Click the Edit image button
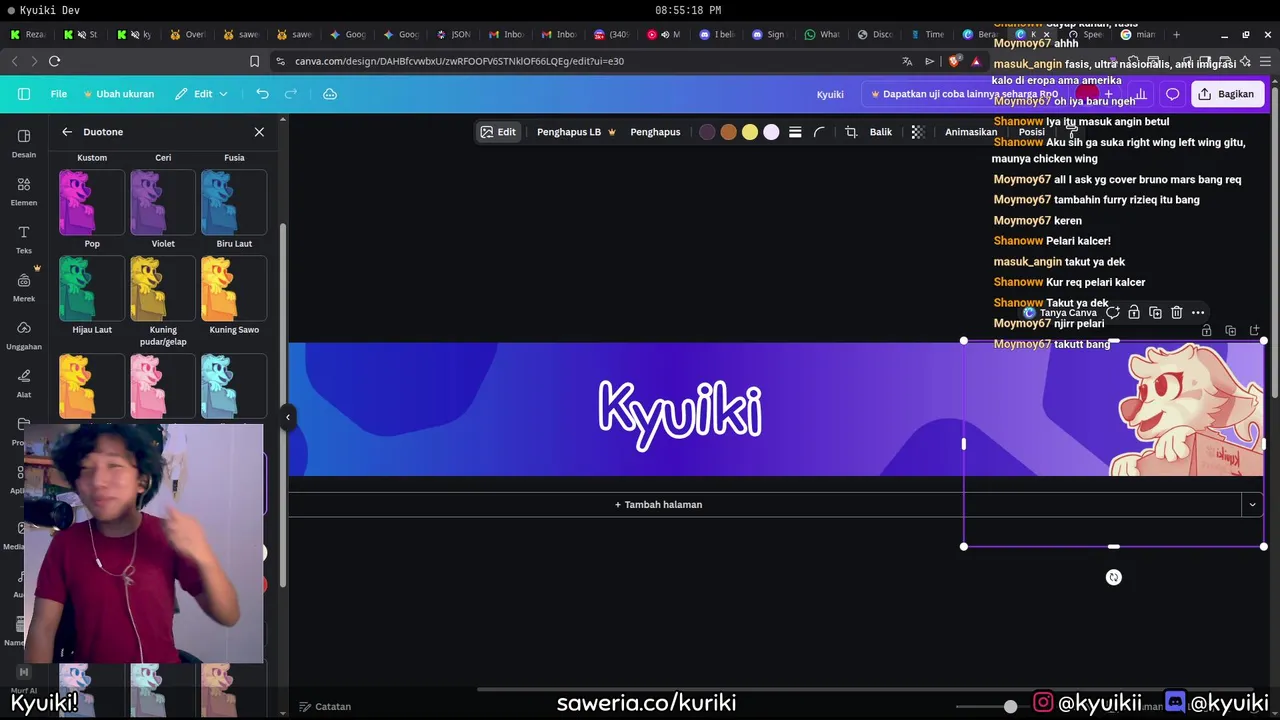The image size is (1280, 720). tap(498, 132)
